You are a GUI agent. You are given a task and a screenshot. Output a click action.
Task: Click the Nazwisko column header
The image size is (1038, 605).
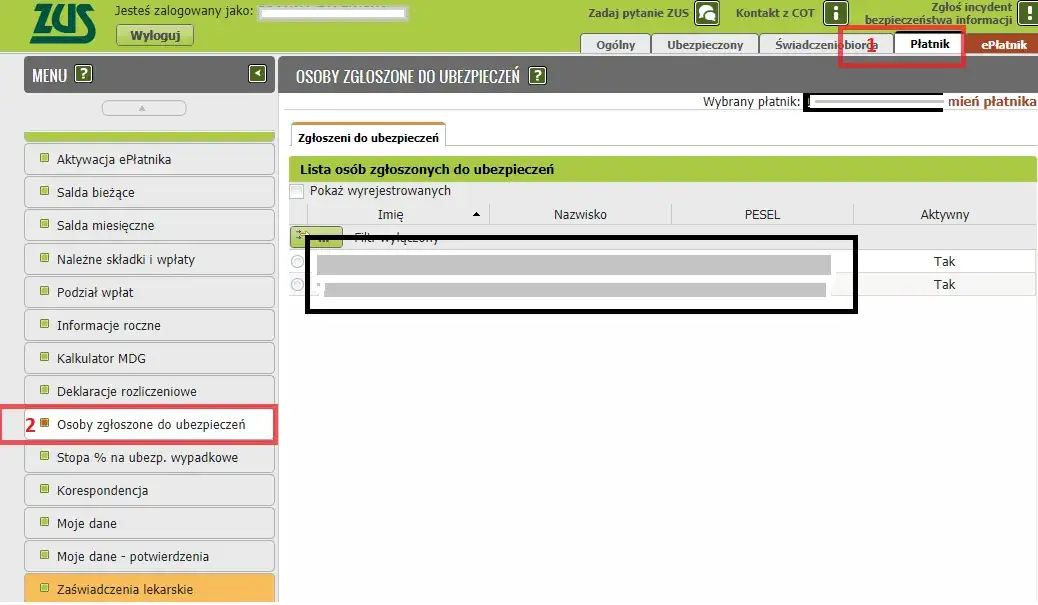tap(580, 214)
